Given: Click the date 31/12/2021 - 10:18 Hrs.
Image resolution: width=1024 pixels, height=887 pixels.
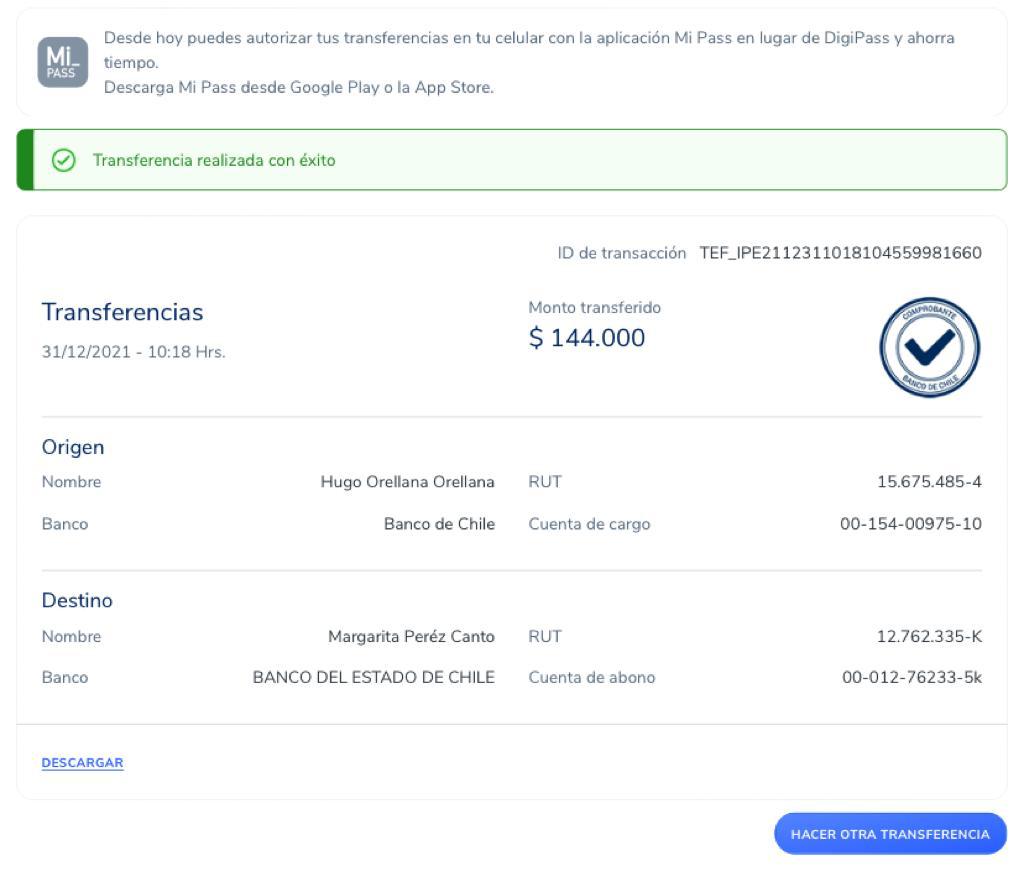Looking at the screenshot, I should tap(133, 352).
